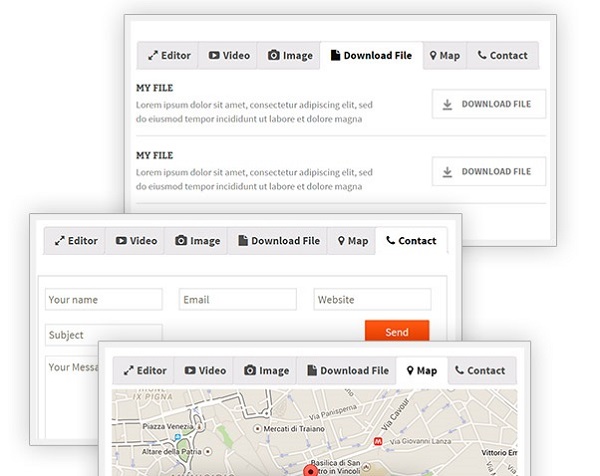600x476 pixels.
Task: Focus the Website input field
Action: coord(372,300)
